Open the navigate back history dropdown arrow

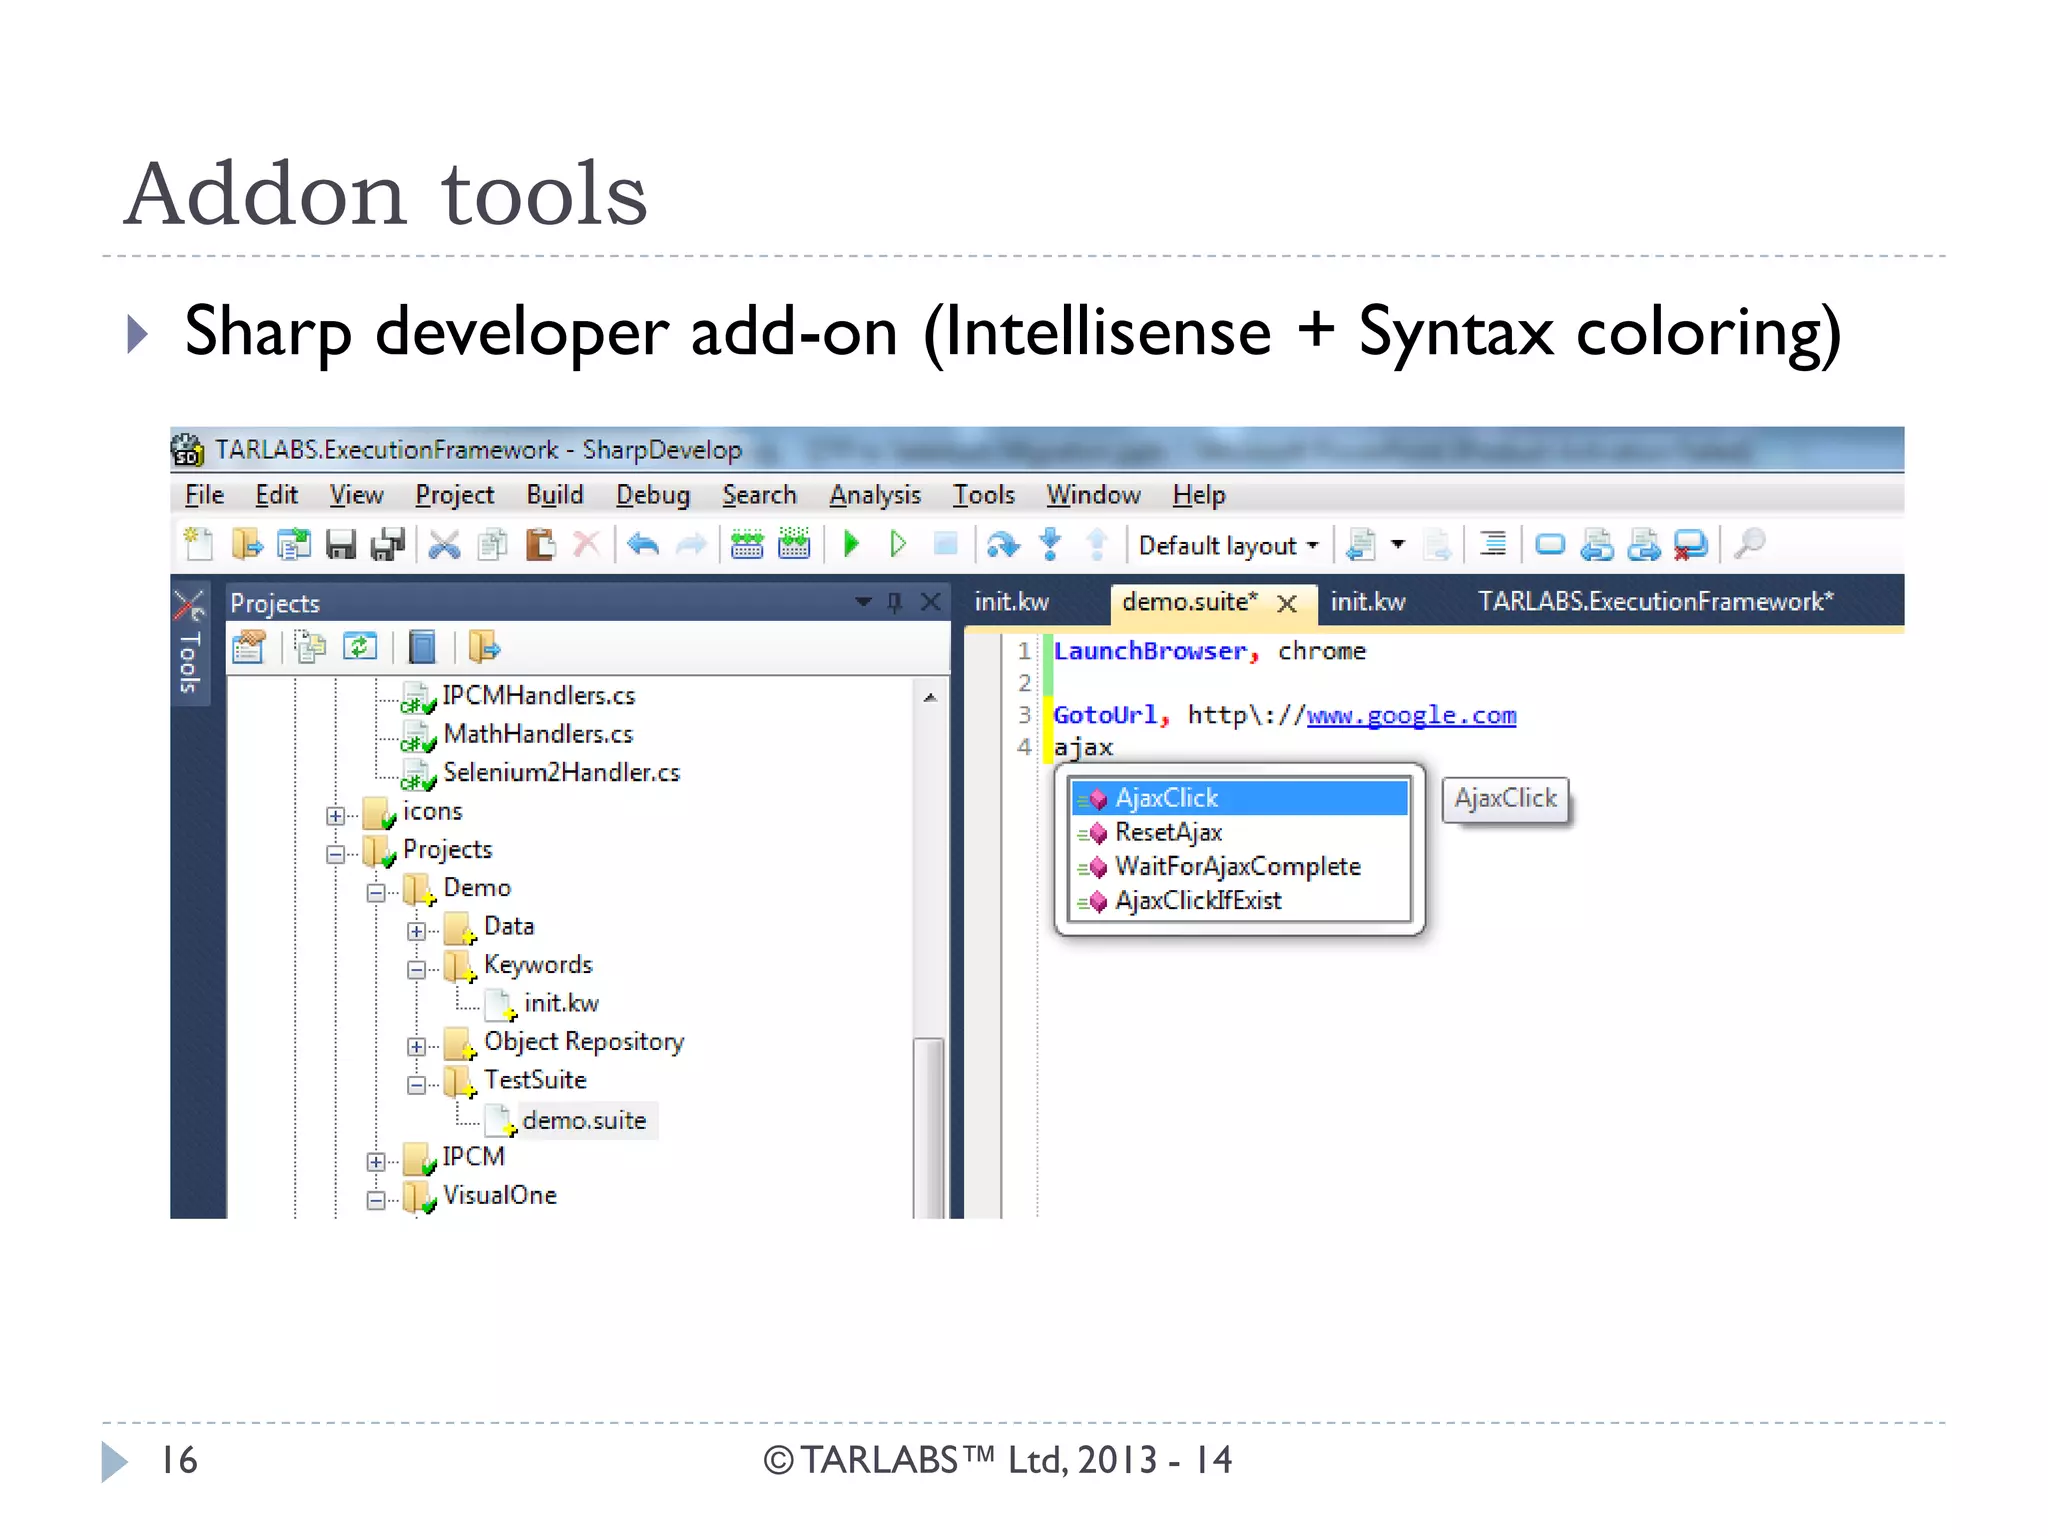[1398, 544]
